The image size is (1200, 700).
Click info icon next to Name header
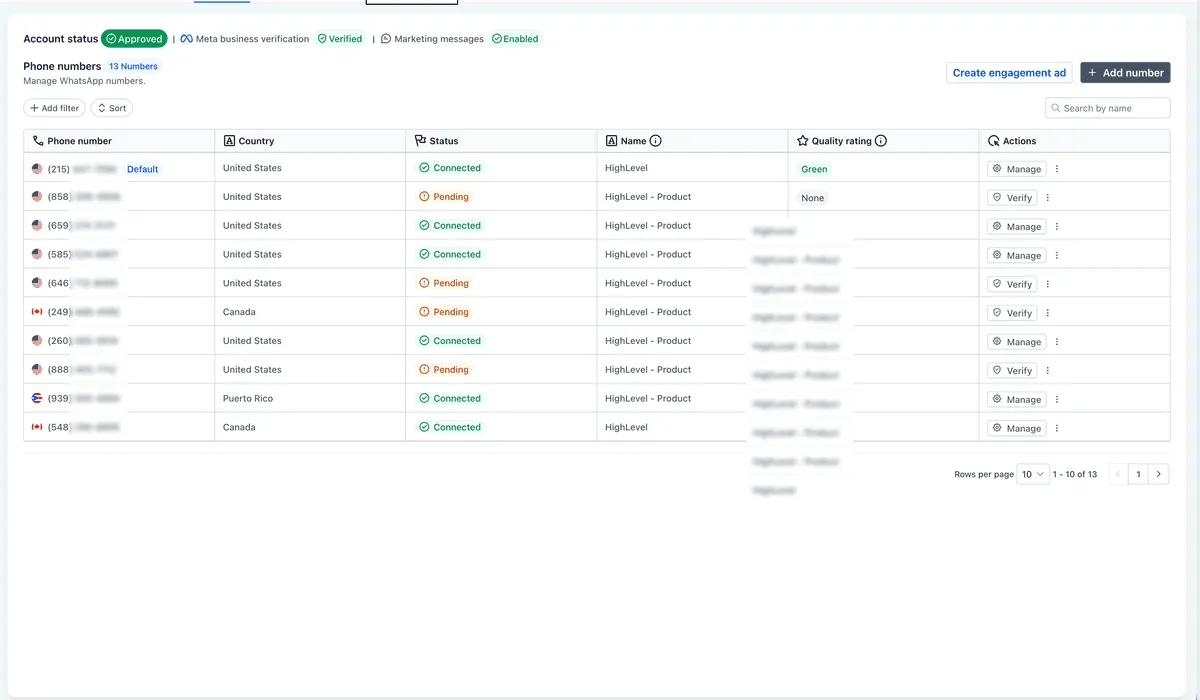point(656,141)
